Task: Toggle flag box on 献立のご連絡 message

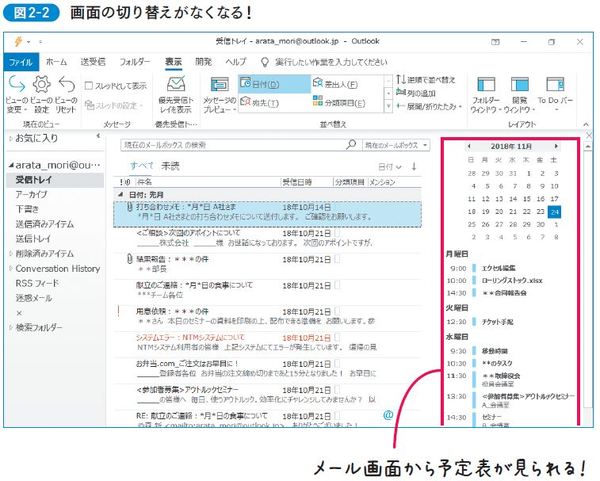Action: click(x=337, y=285)
